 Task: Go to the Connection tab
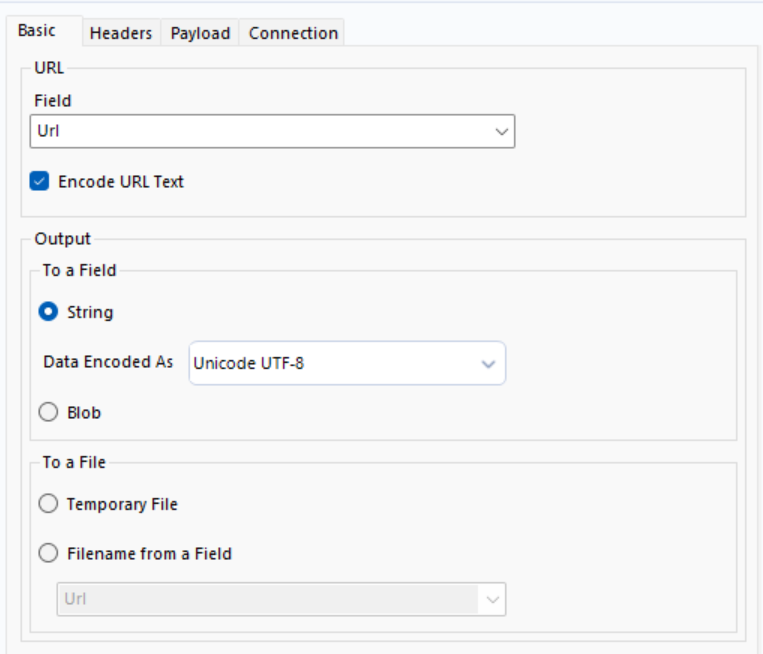[x=293, y=33]
